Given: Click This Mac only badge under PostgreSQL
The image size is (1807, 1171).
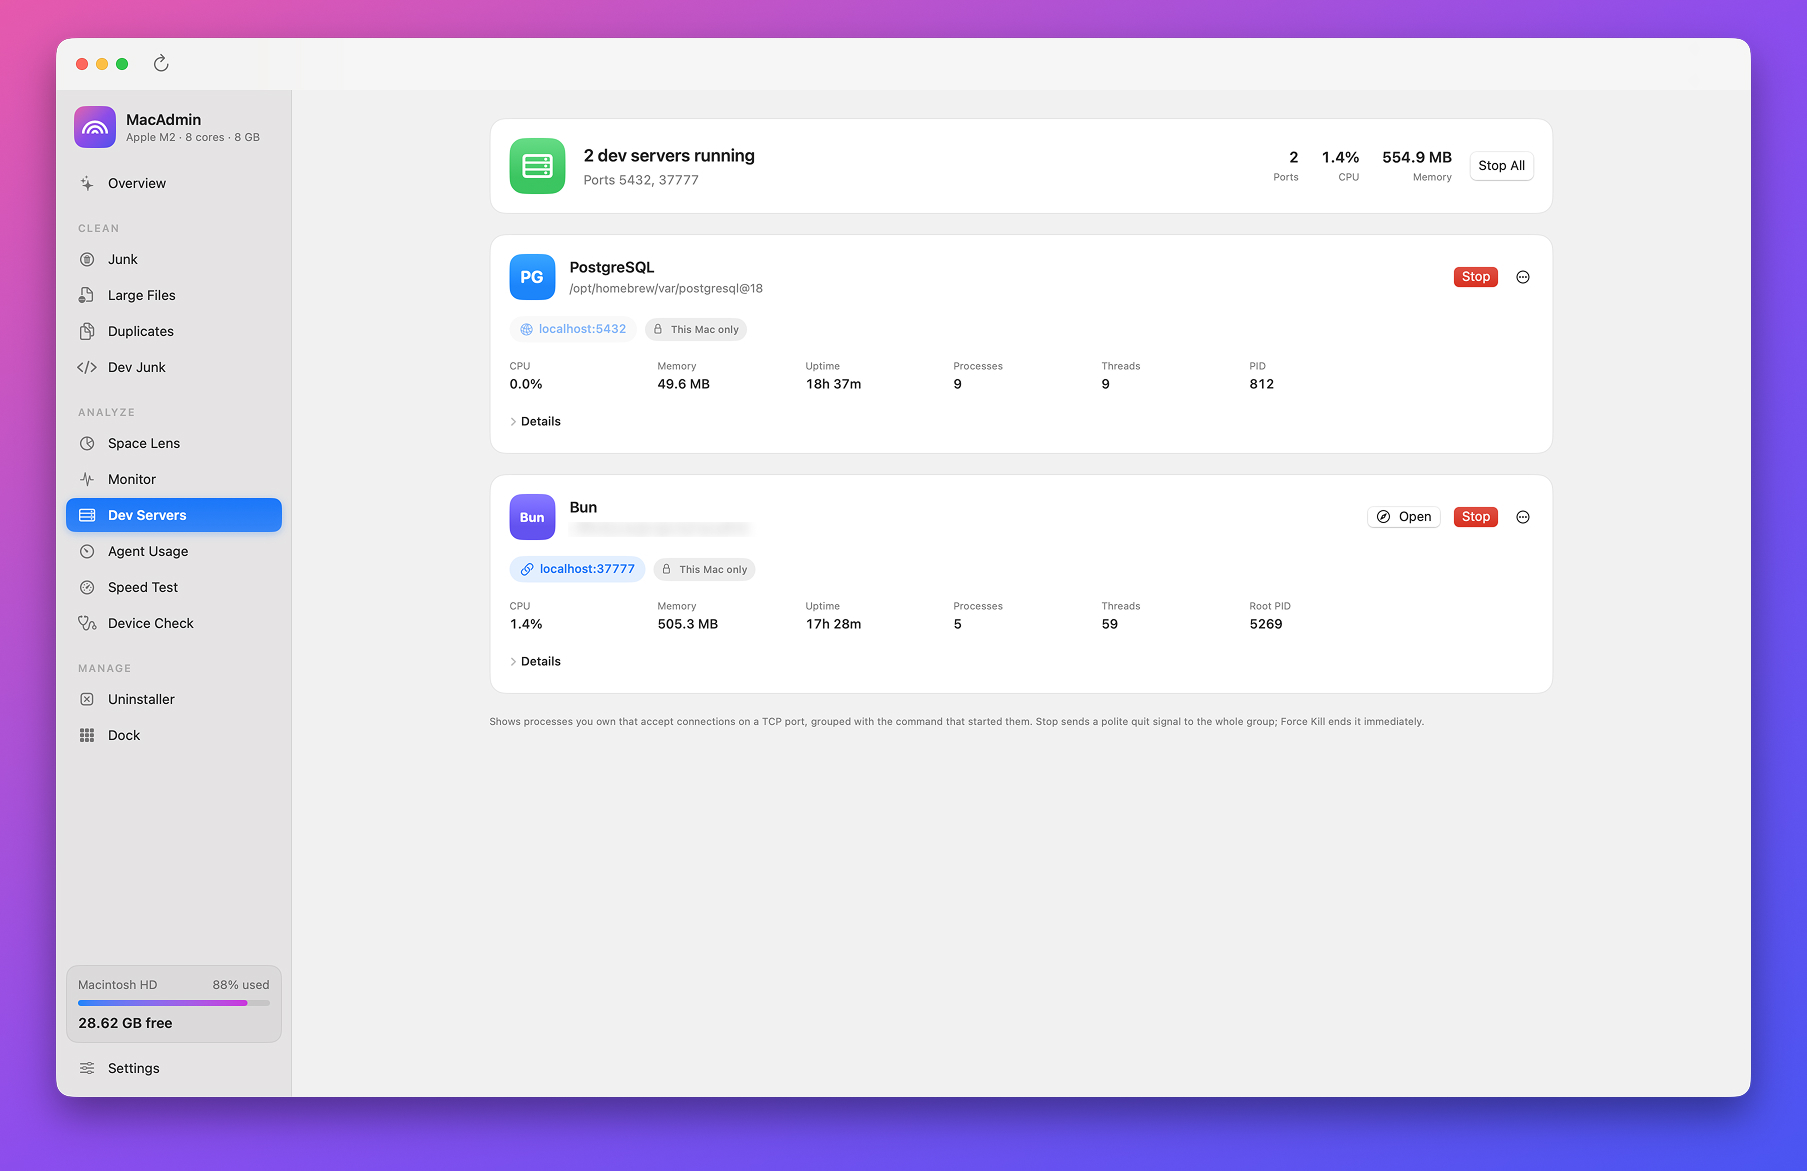Looking at the screenshot, I should (696, 329).
